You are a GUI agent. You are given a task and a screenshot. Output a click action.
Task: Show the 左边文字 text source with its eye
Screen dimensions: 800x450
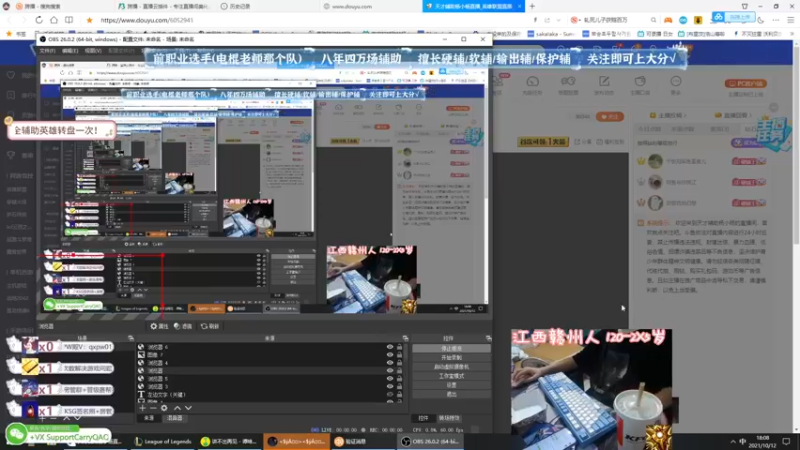point(390,394)
